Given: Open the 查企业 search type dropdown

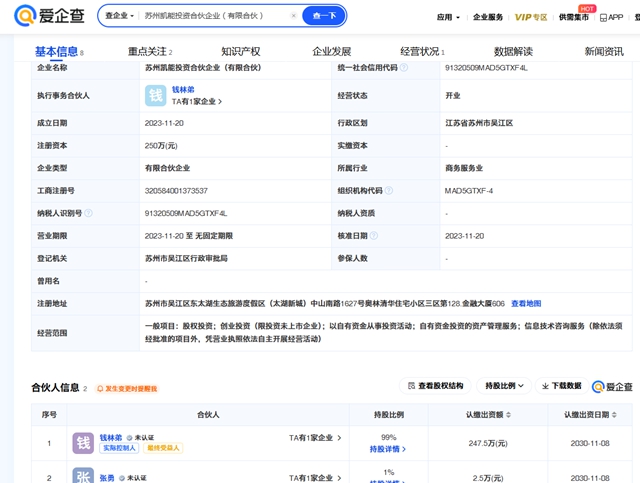Looking at the screenshot, I should pyautogui.click(x=119, y=16).
